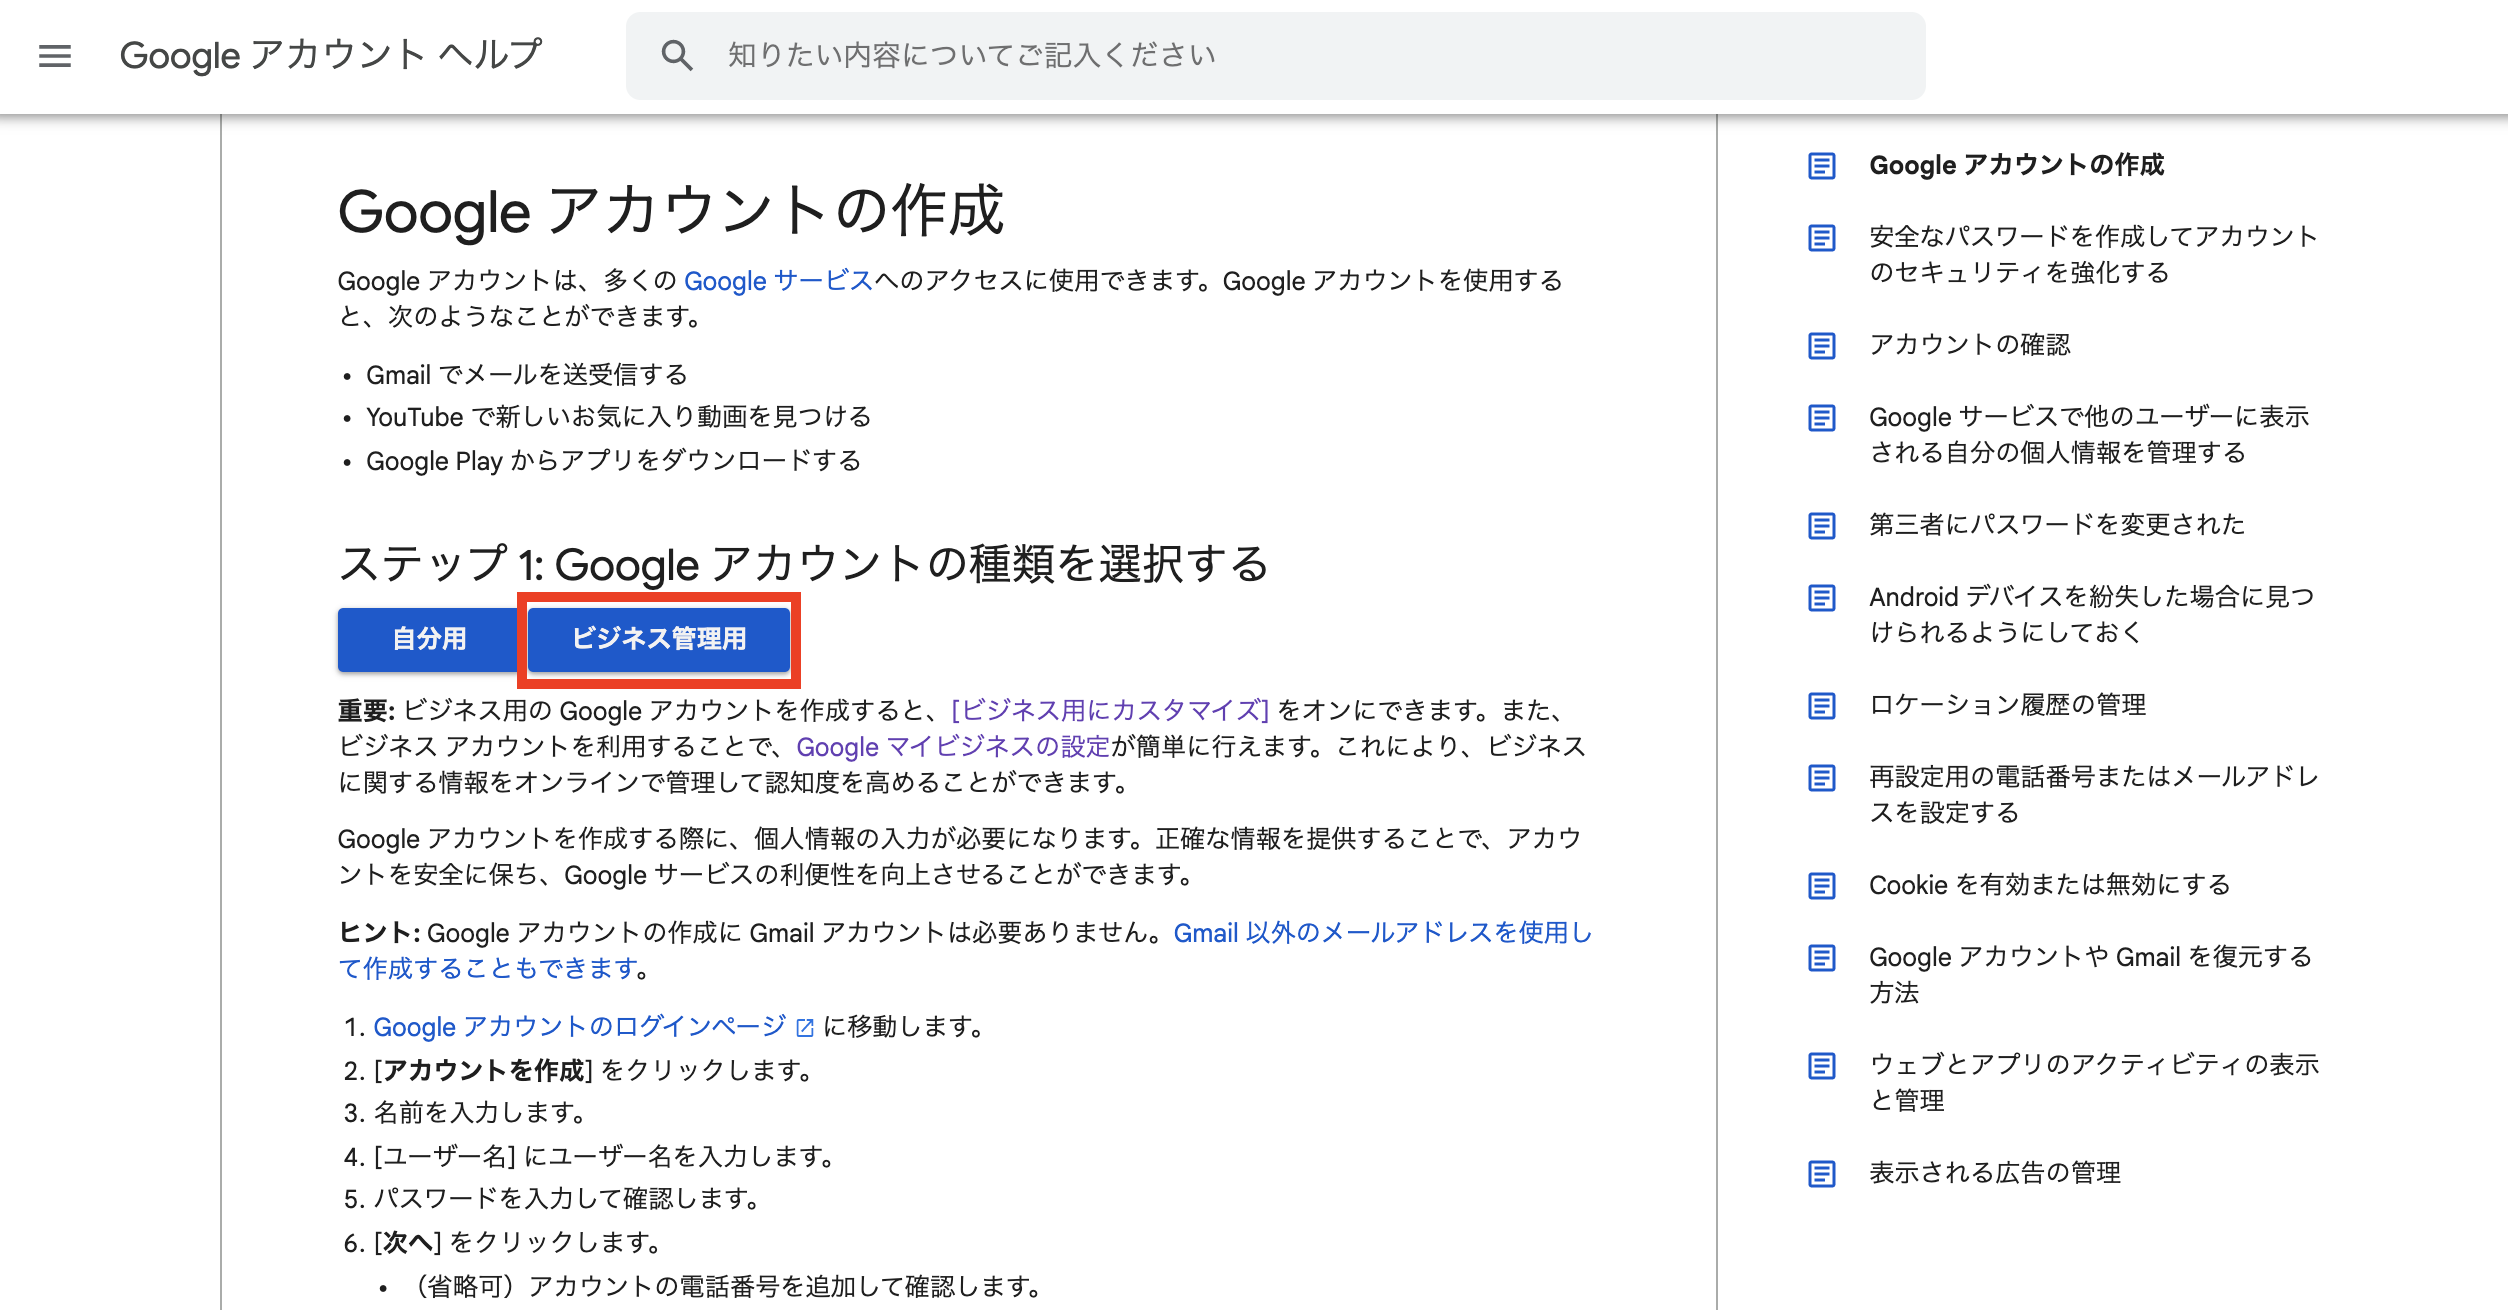This screenshot has width=2508, height=1310.
Task: Open the navigation hamburger menu
Action: [x=53, y=56]
